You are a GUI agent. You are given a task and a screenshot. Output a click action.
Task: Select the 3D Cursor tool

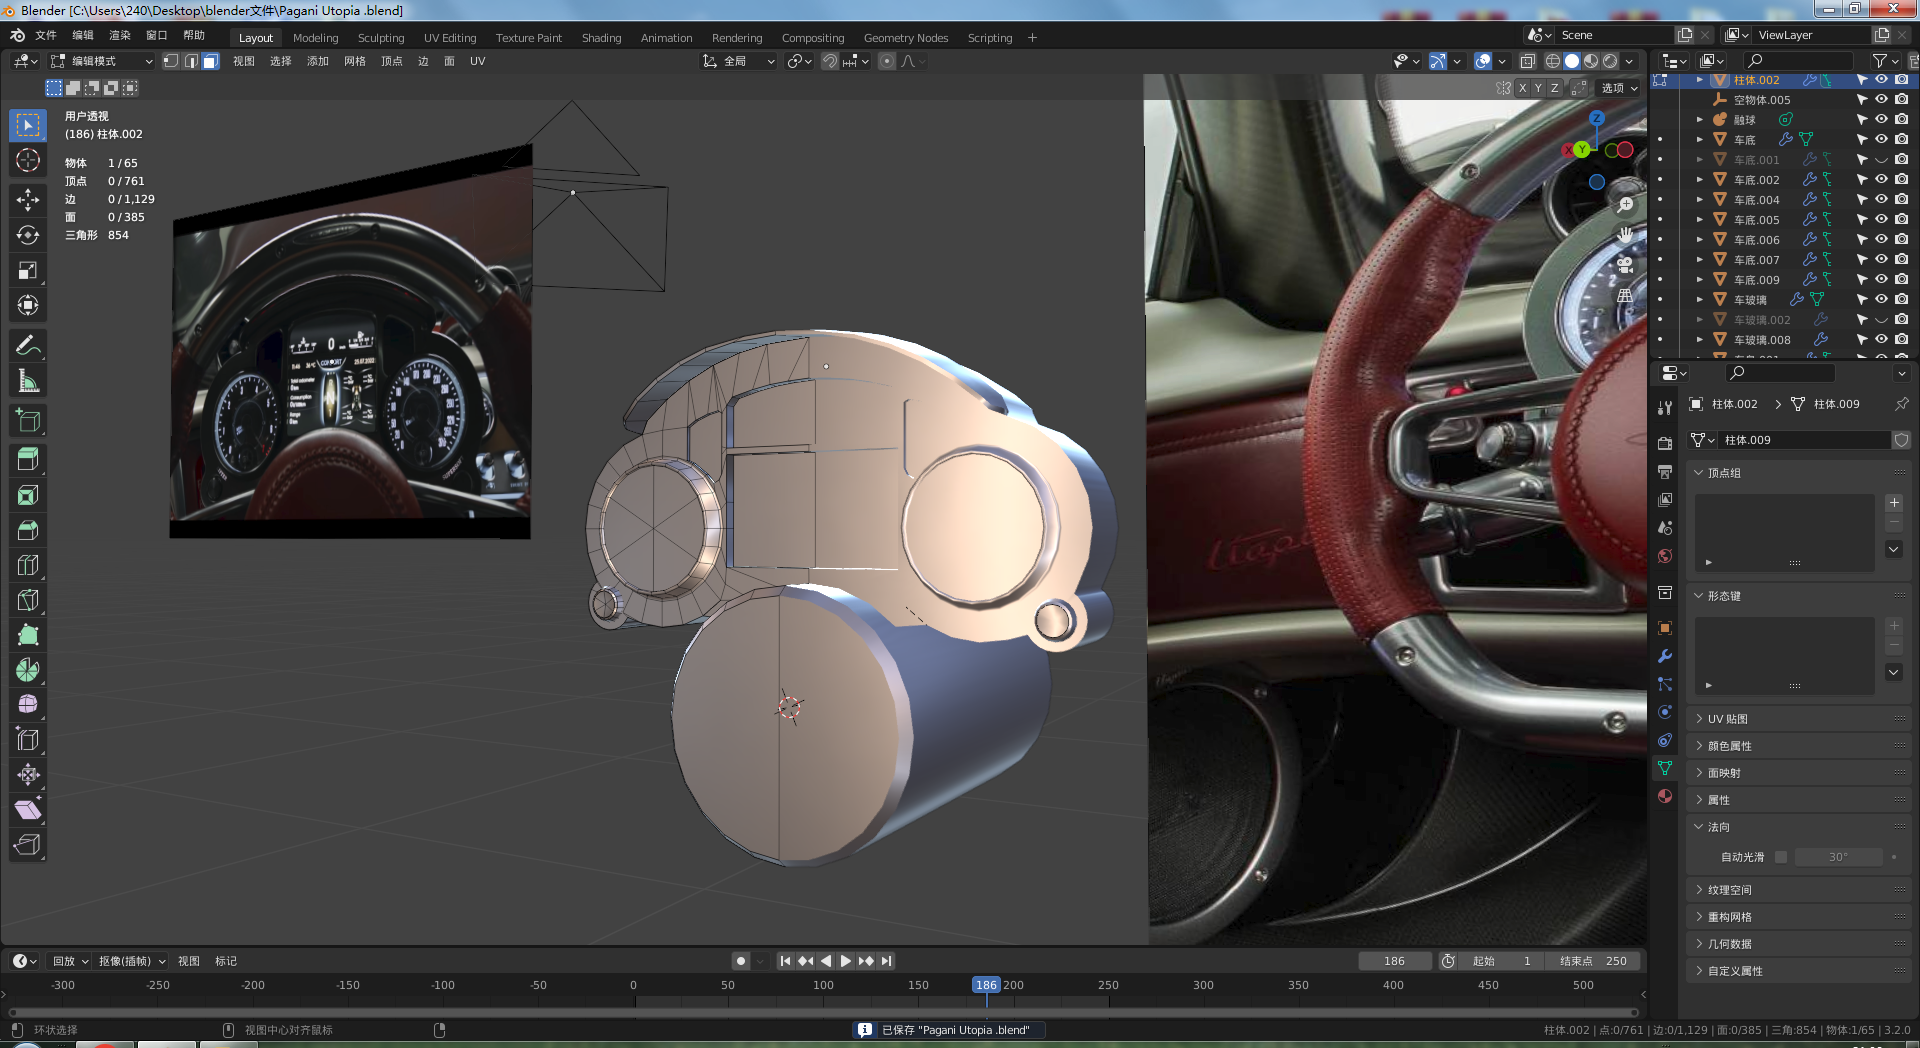click(x=28, y=160)
